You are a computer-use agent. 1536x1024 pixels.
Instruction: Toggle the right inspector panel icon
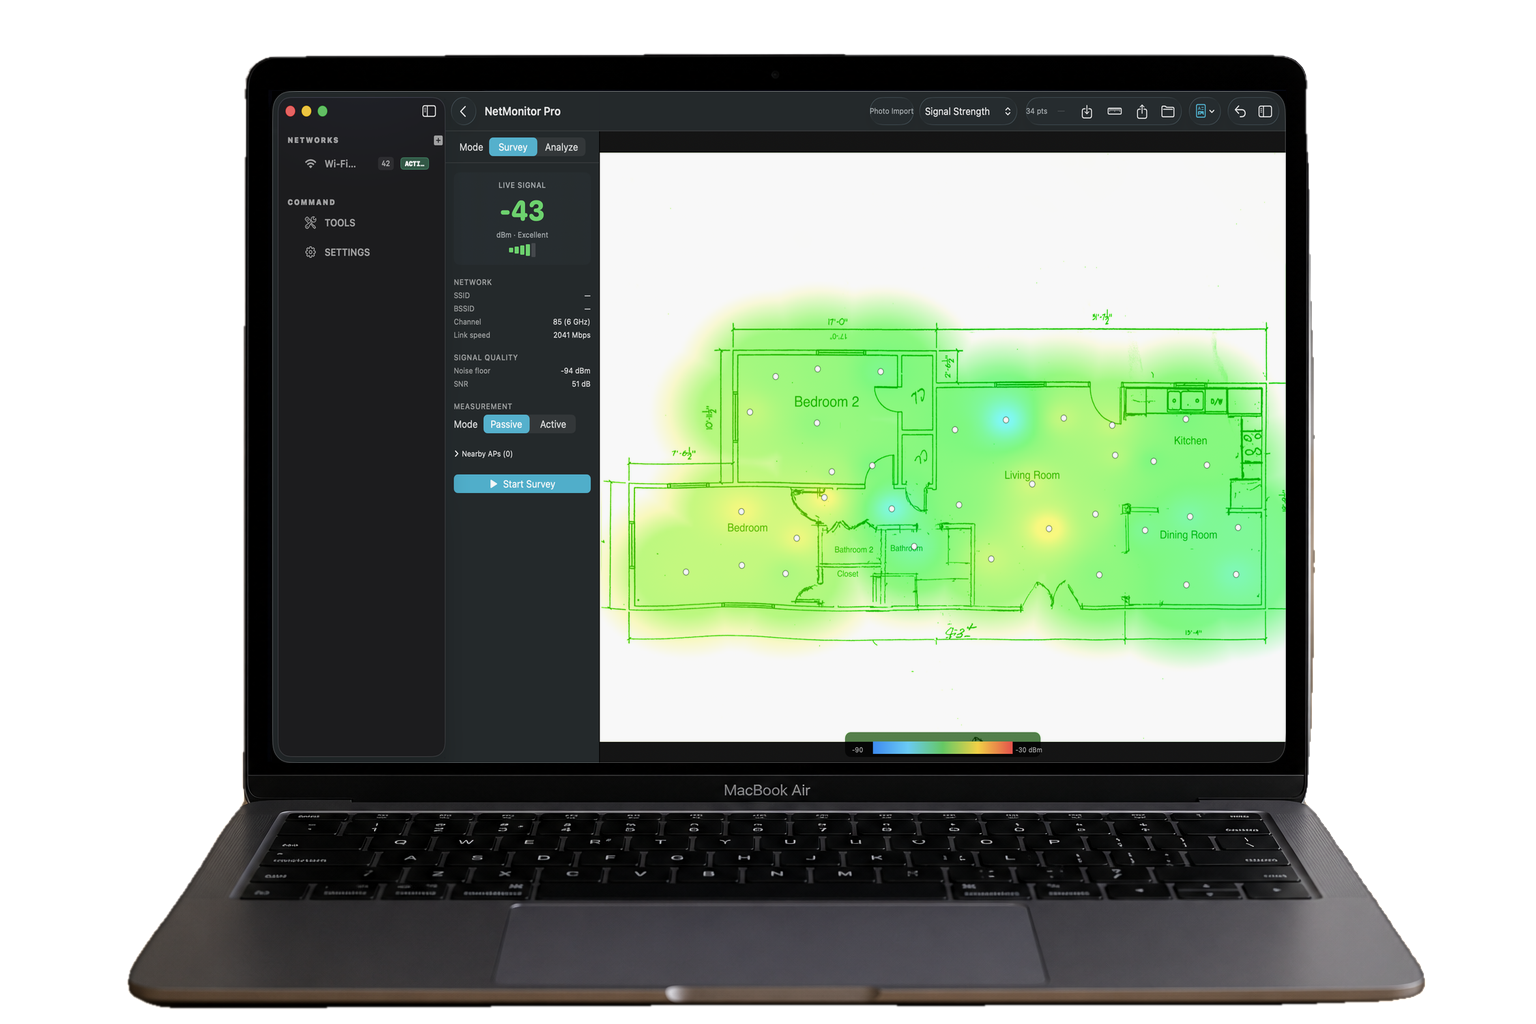1265,111
